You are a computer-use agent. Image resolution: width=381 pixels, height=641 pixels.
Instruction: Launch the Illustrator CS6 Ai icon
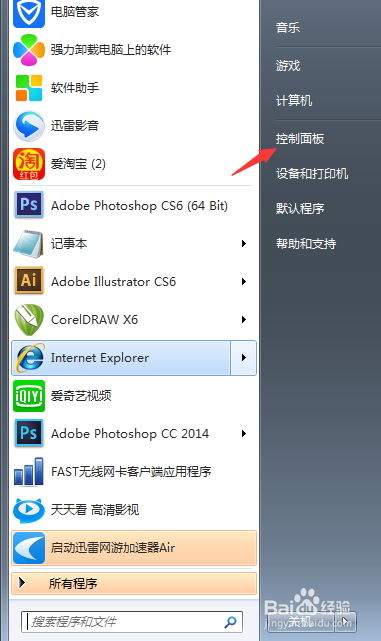(x=29, y=281)
